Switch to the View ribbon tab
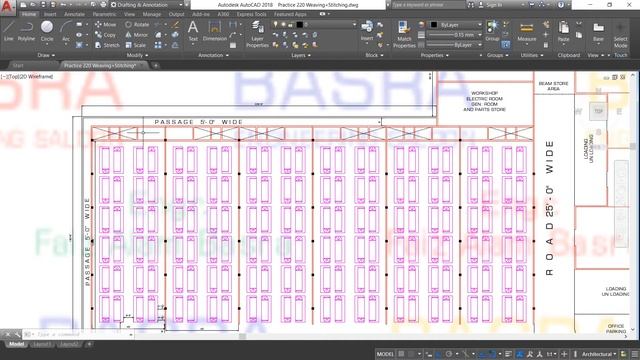 tap(129, 14)
